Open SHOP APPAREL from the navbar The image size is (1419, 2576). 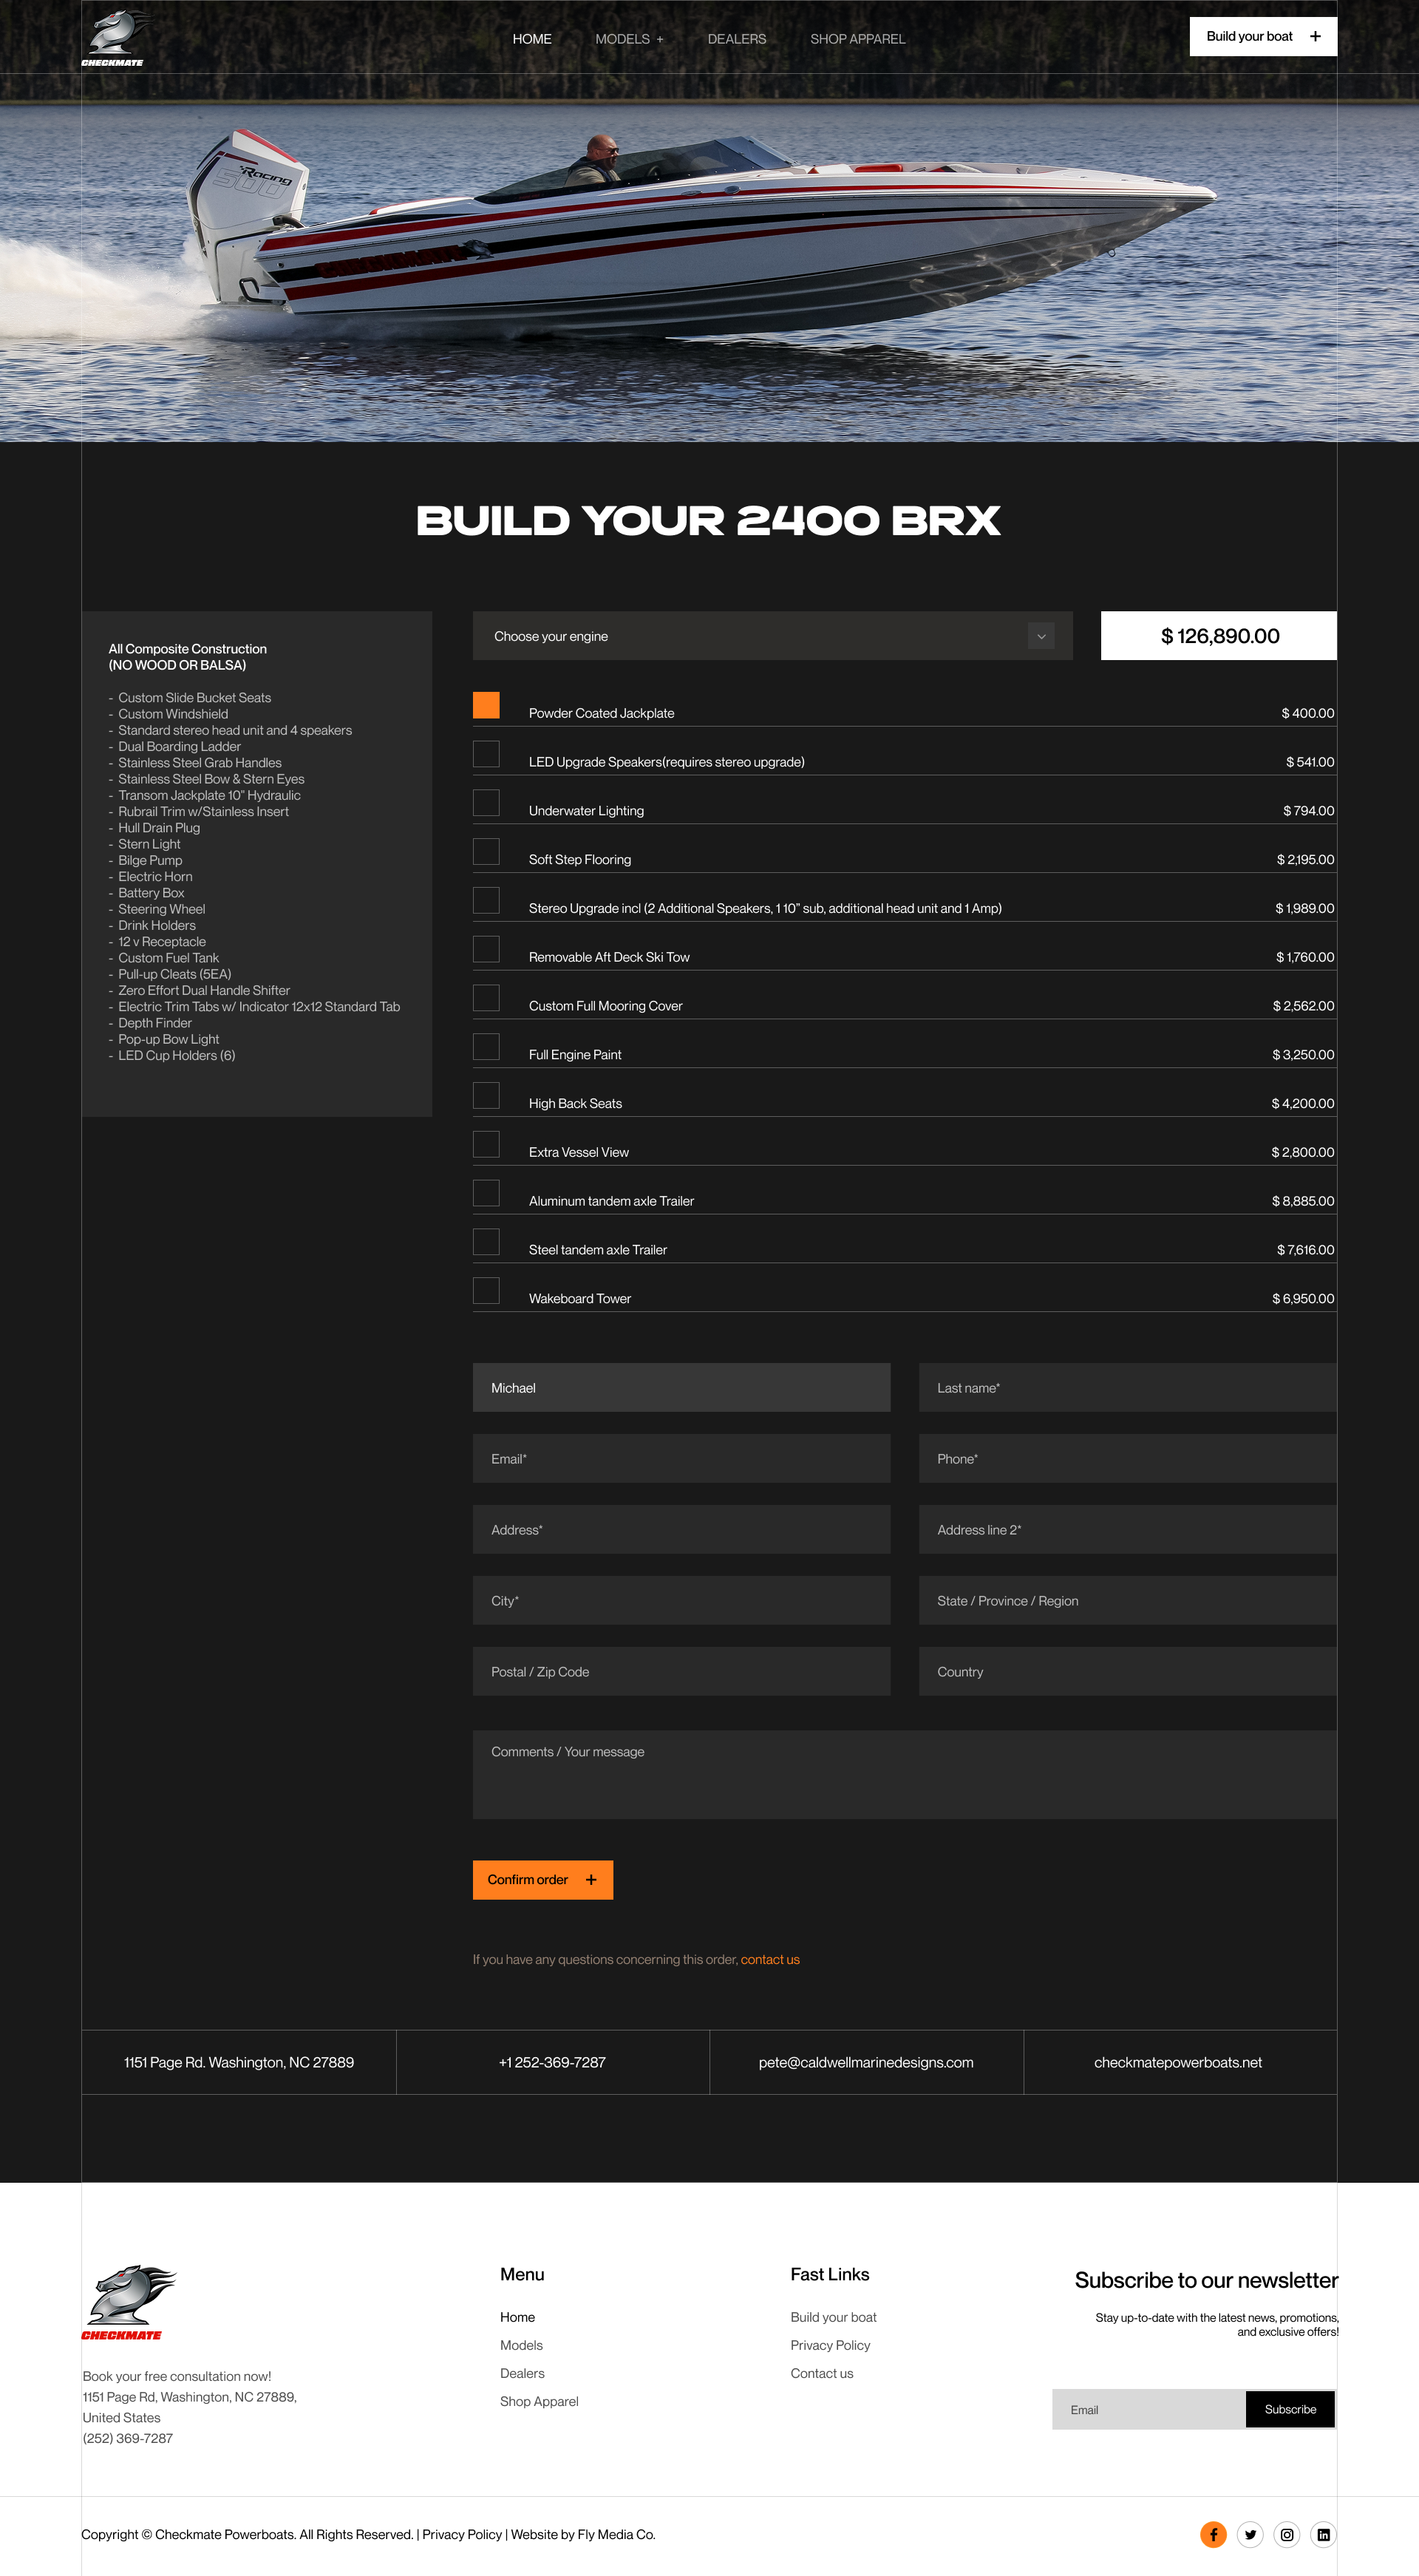(x=857, y=39)
